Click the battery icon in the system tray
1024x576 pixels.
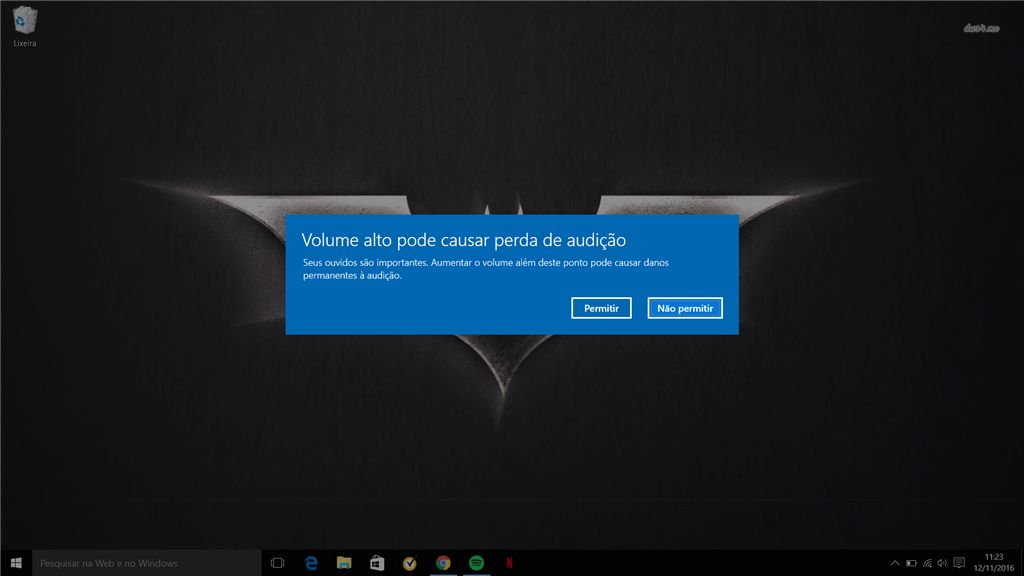point(911,563)
